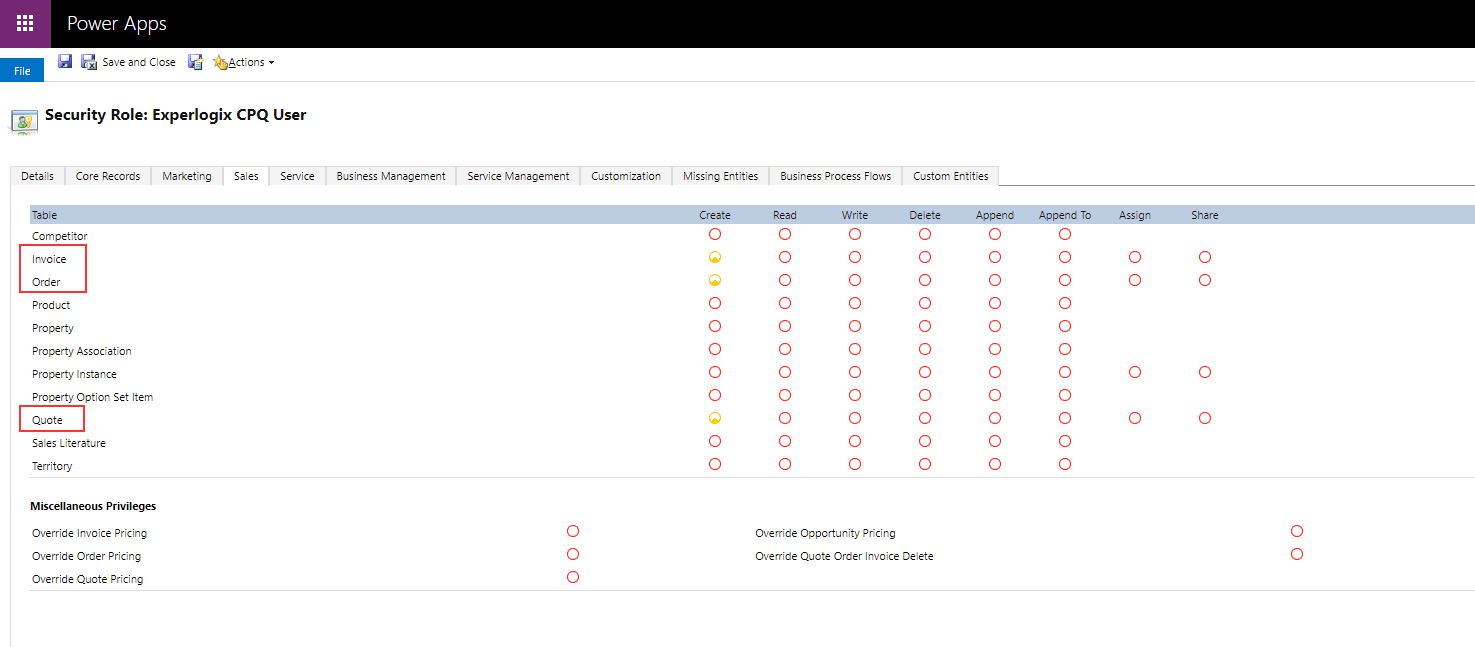Open the Power Apps app launcher waffle

(25, 24)
